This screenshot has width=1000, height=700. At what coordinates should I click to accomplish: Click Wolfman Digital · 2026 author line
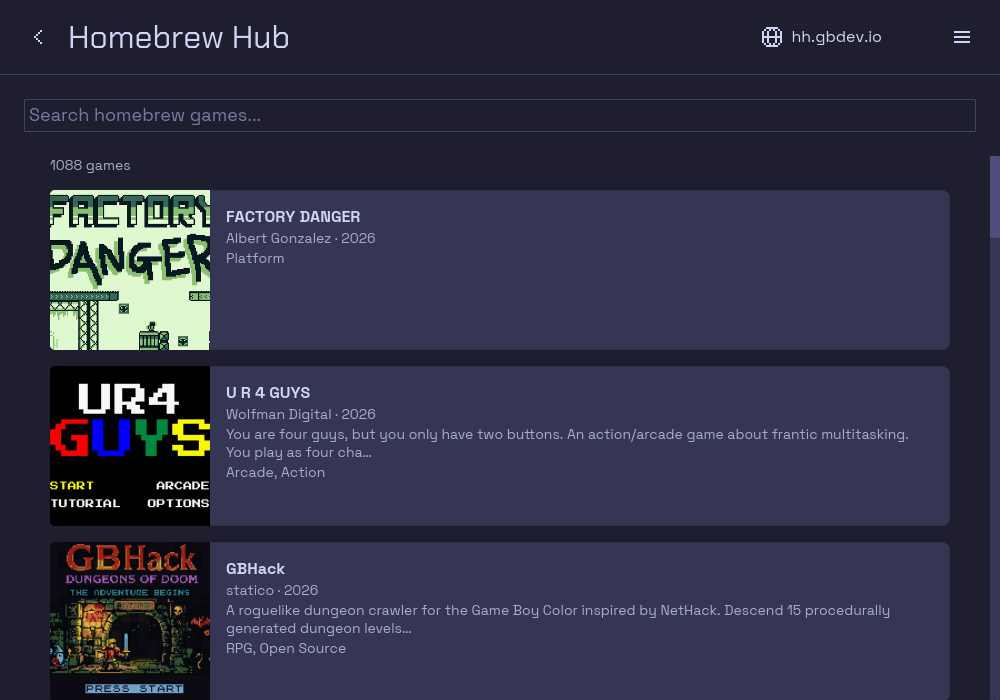pos(300,414)
